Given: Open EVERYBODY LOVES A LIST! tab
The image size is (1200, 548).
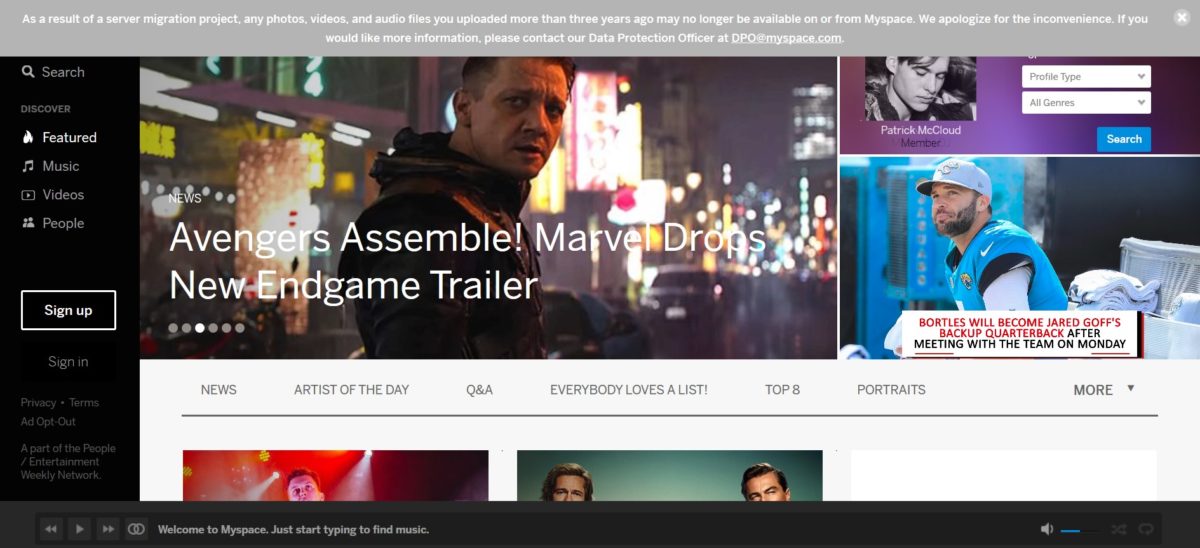Looking at the screenshot, I should (628, 390).
